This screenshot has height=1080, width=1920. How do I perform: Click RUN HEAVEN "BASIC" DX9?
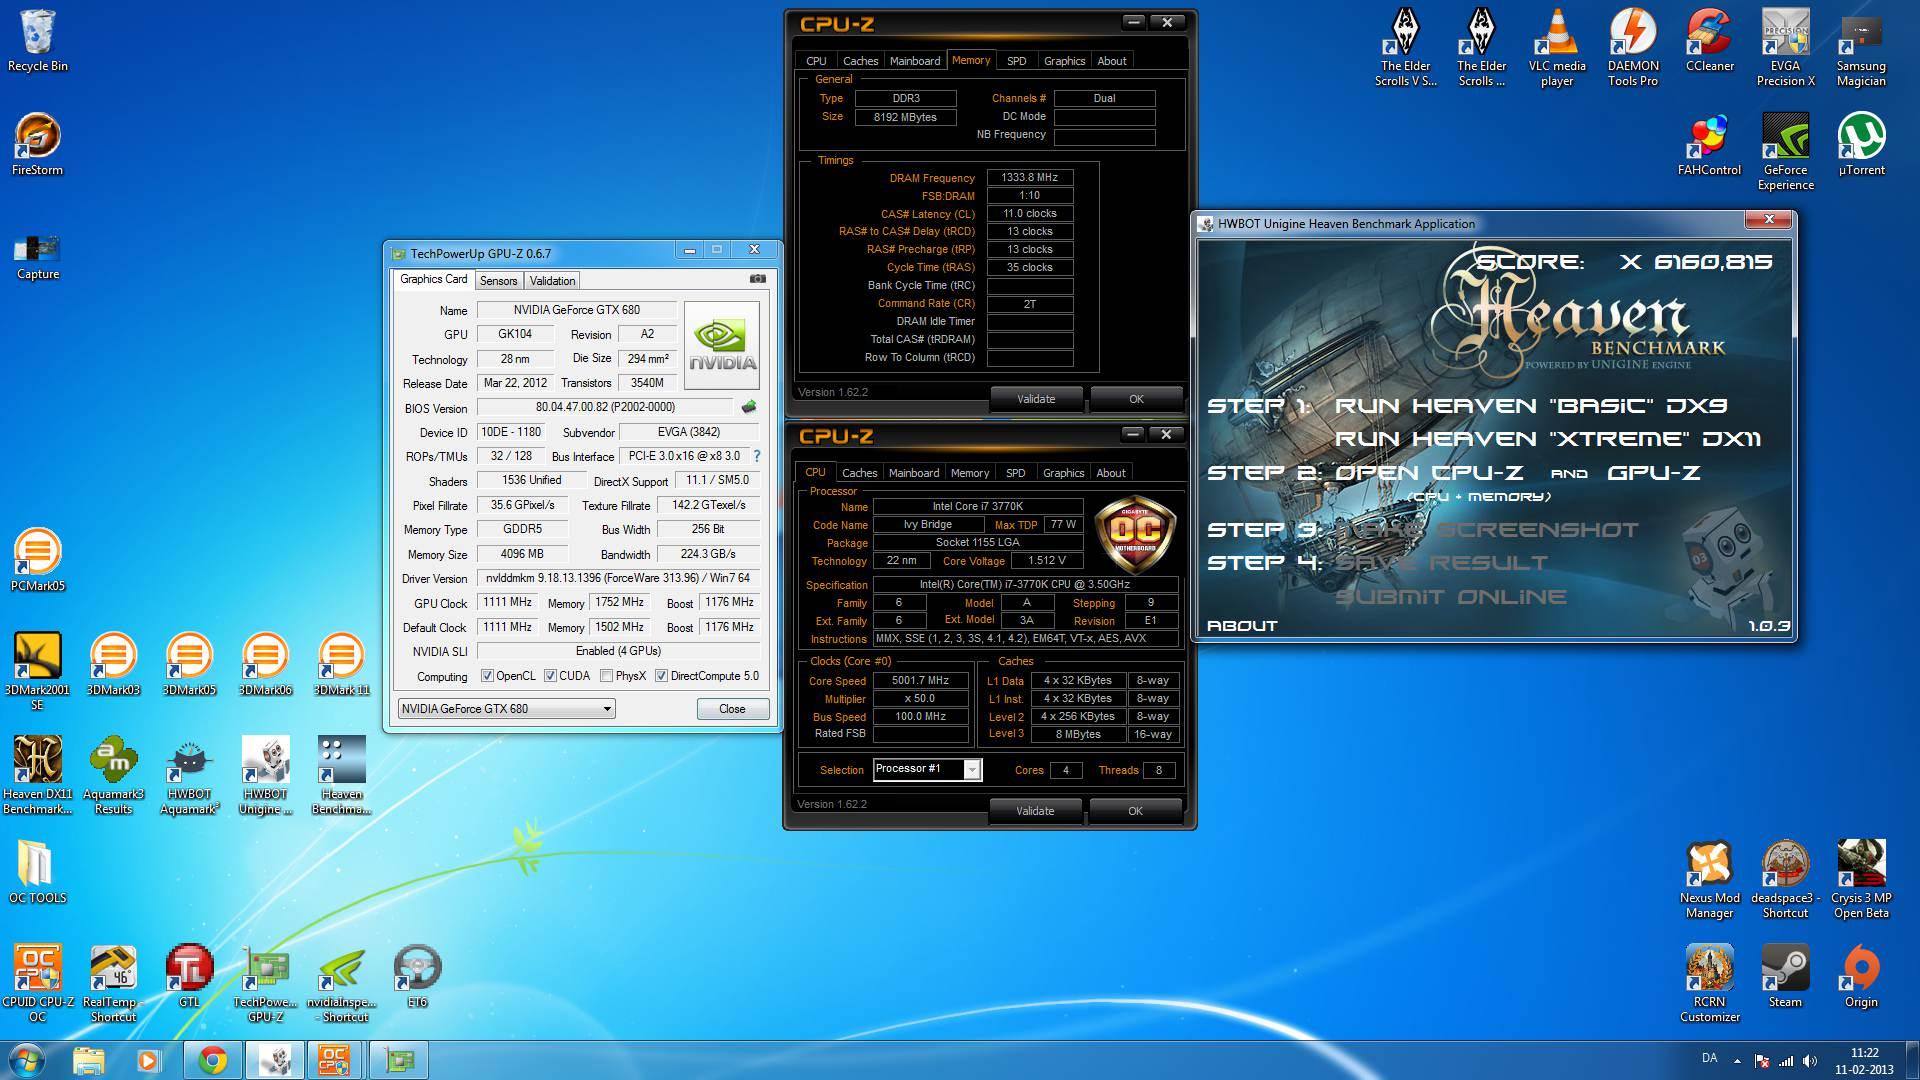click(x=1531, y=406)
